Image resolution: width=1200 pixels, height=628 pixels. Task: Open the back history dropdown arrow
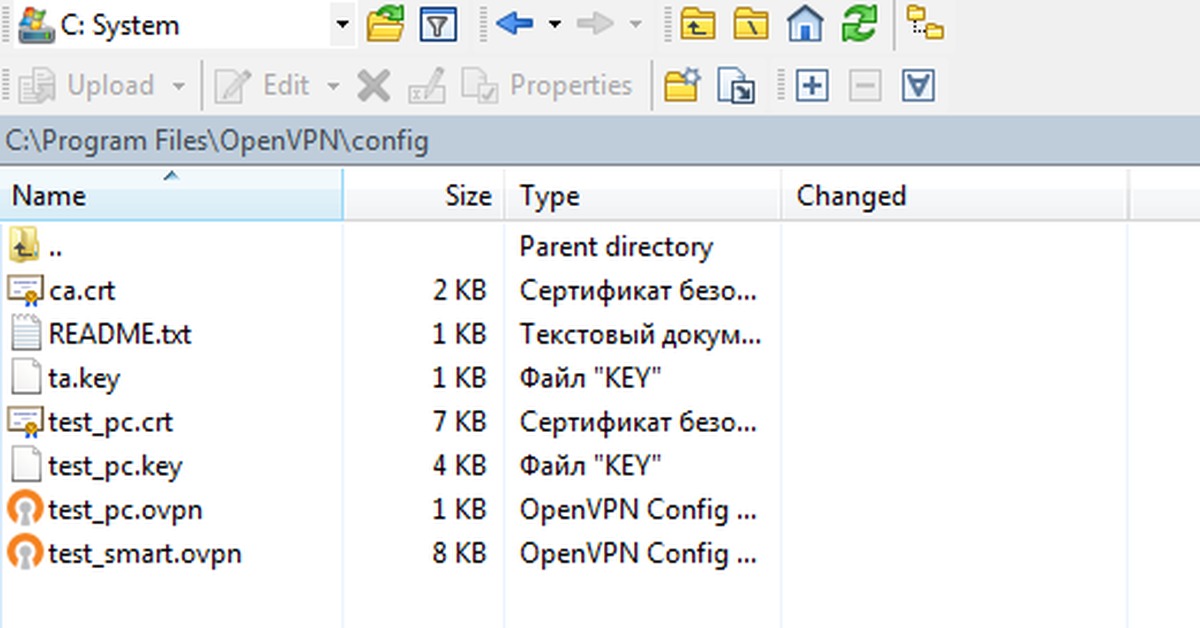coord(555,24)
